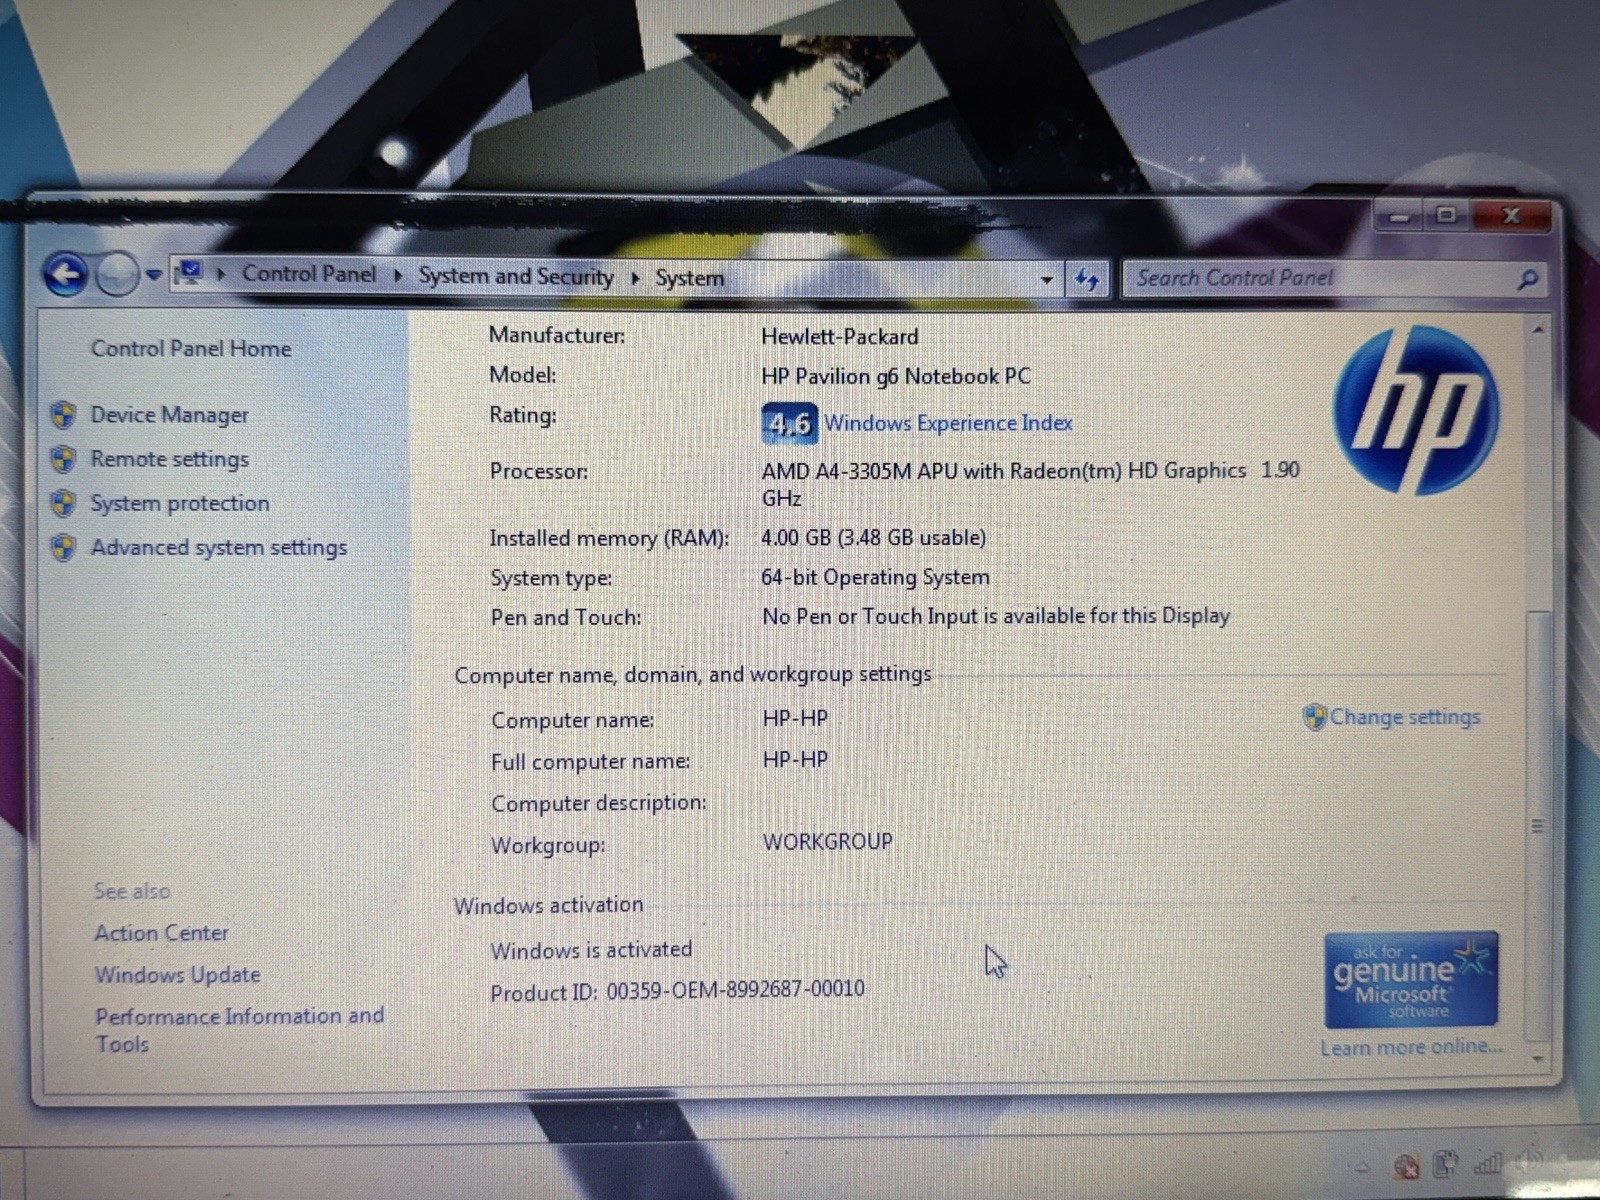This screenshot has width=1600, height=1200.
Task: Click the computer icon in address bar
Action: click(190, 273)
